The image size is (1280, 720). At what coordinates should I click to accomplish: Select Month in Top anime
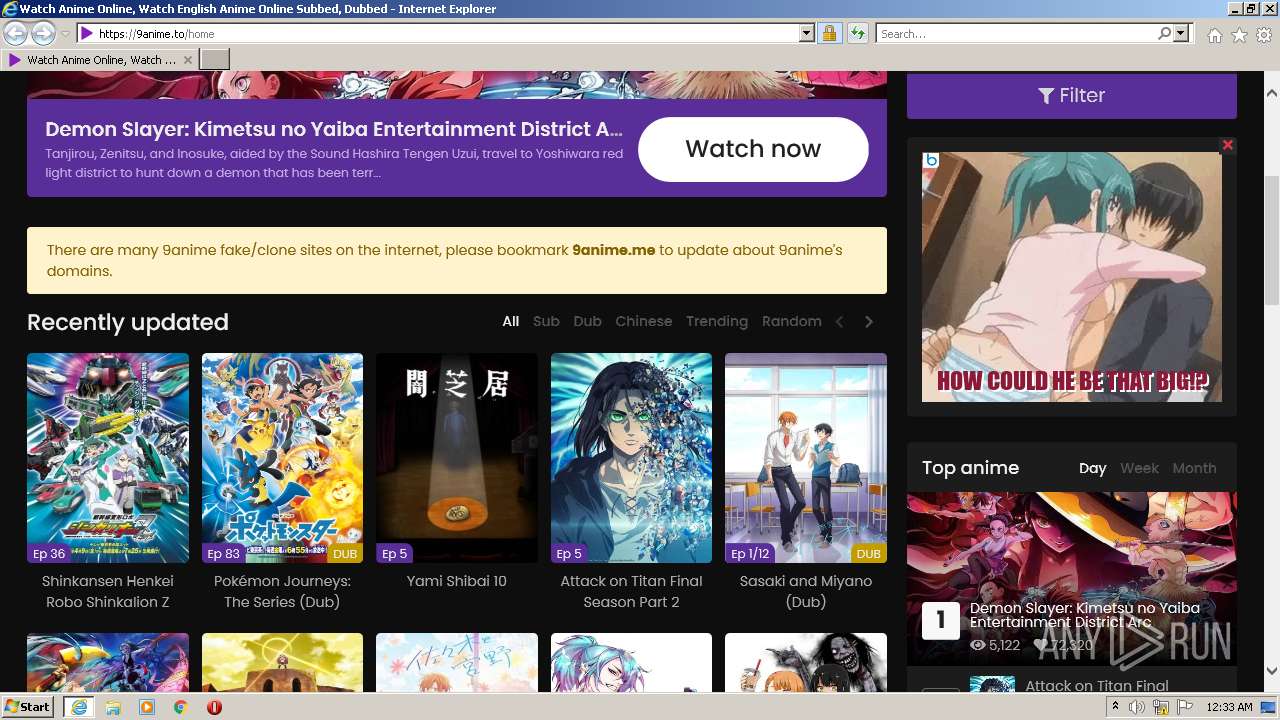click(1195, 468)
